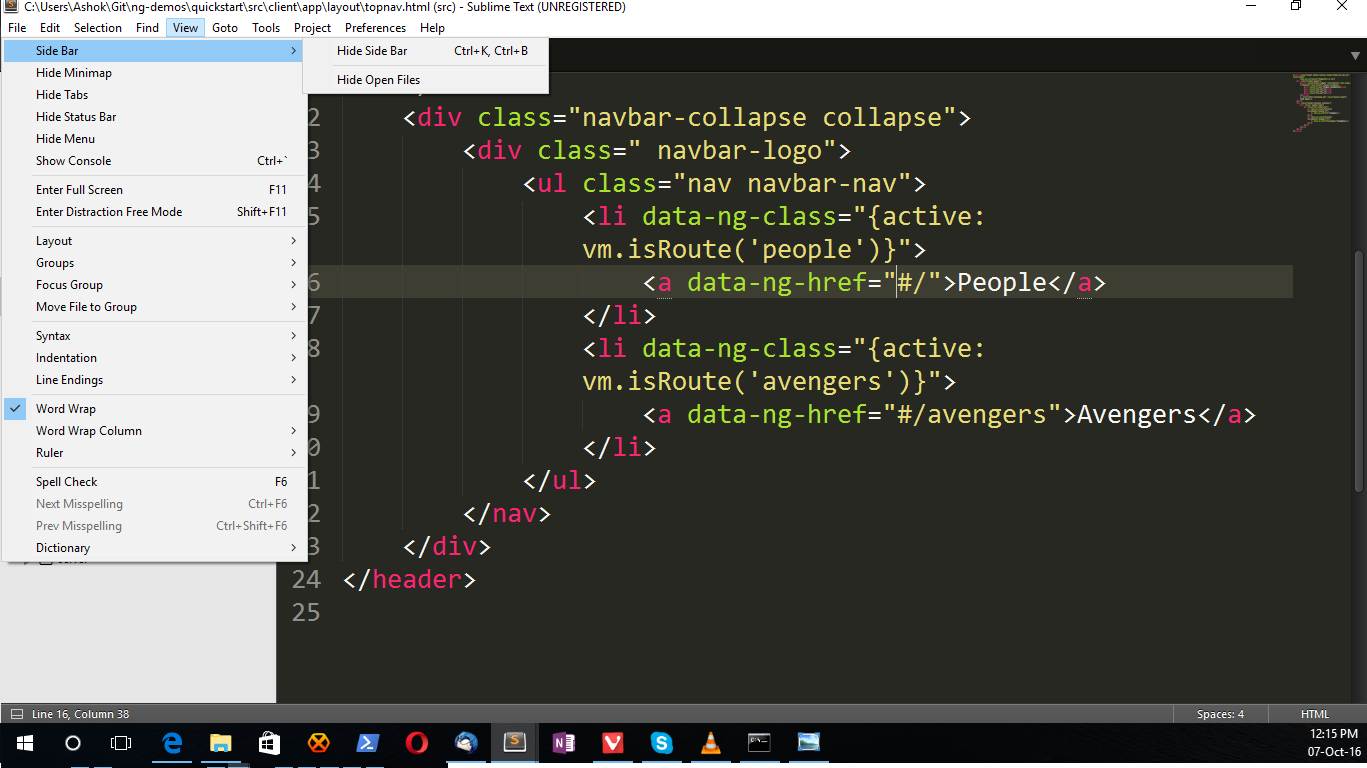Screen dimensions: 1367x768
Task: Open the Layout submenu
Action: [53, 240]
